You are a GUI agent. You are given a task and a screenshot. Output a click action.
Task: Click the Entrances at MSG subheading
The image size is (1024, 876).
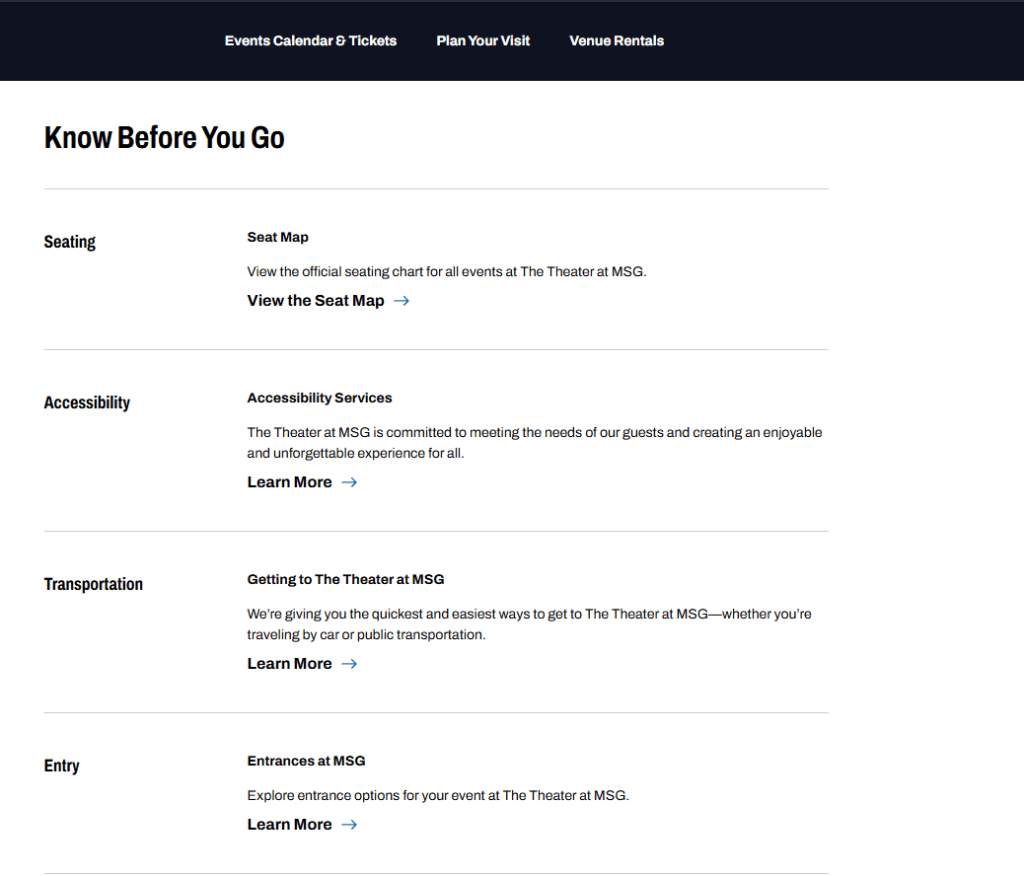click(x=306, y=761)
